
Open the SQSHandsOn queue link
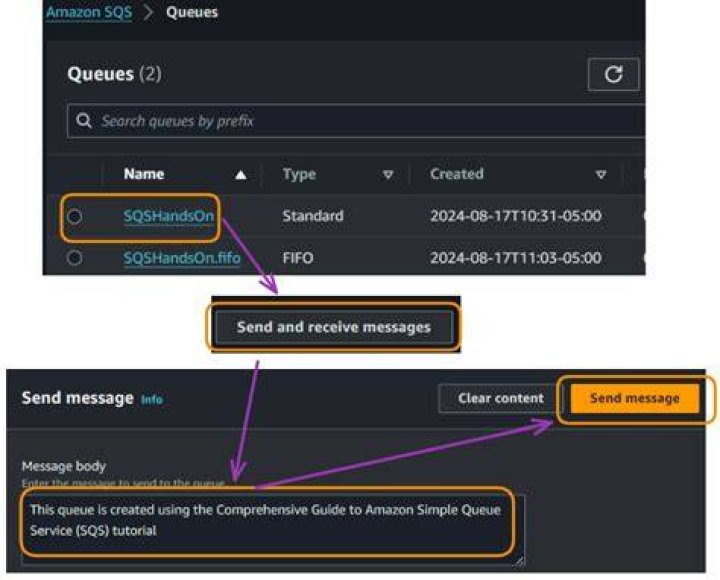(169, 216)
